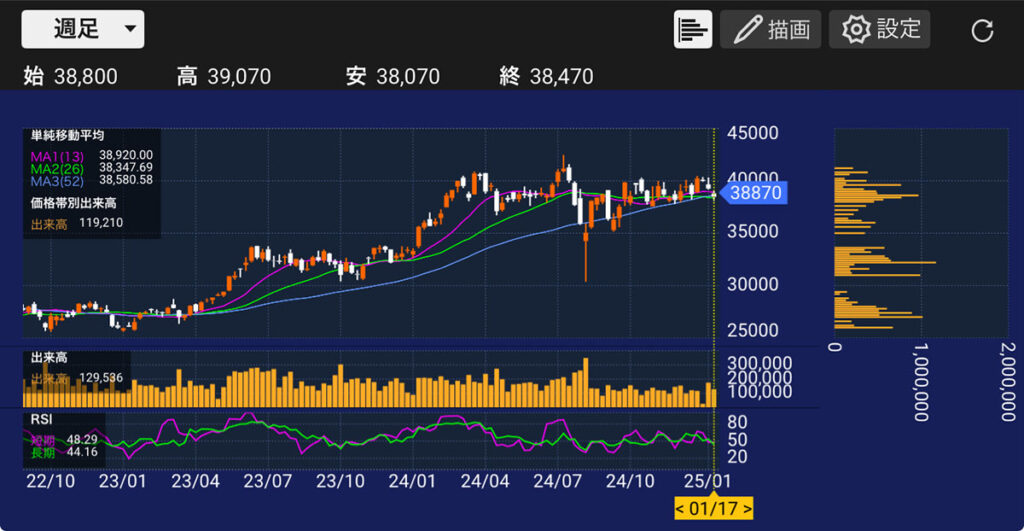The height and width of the screenshot is (531, 1024).
Task: Click the 出来高 volume panel title
Action: point(49,357)
